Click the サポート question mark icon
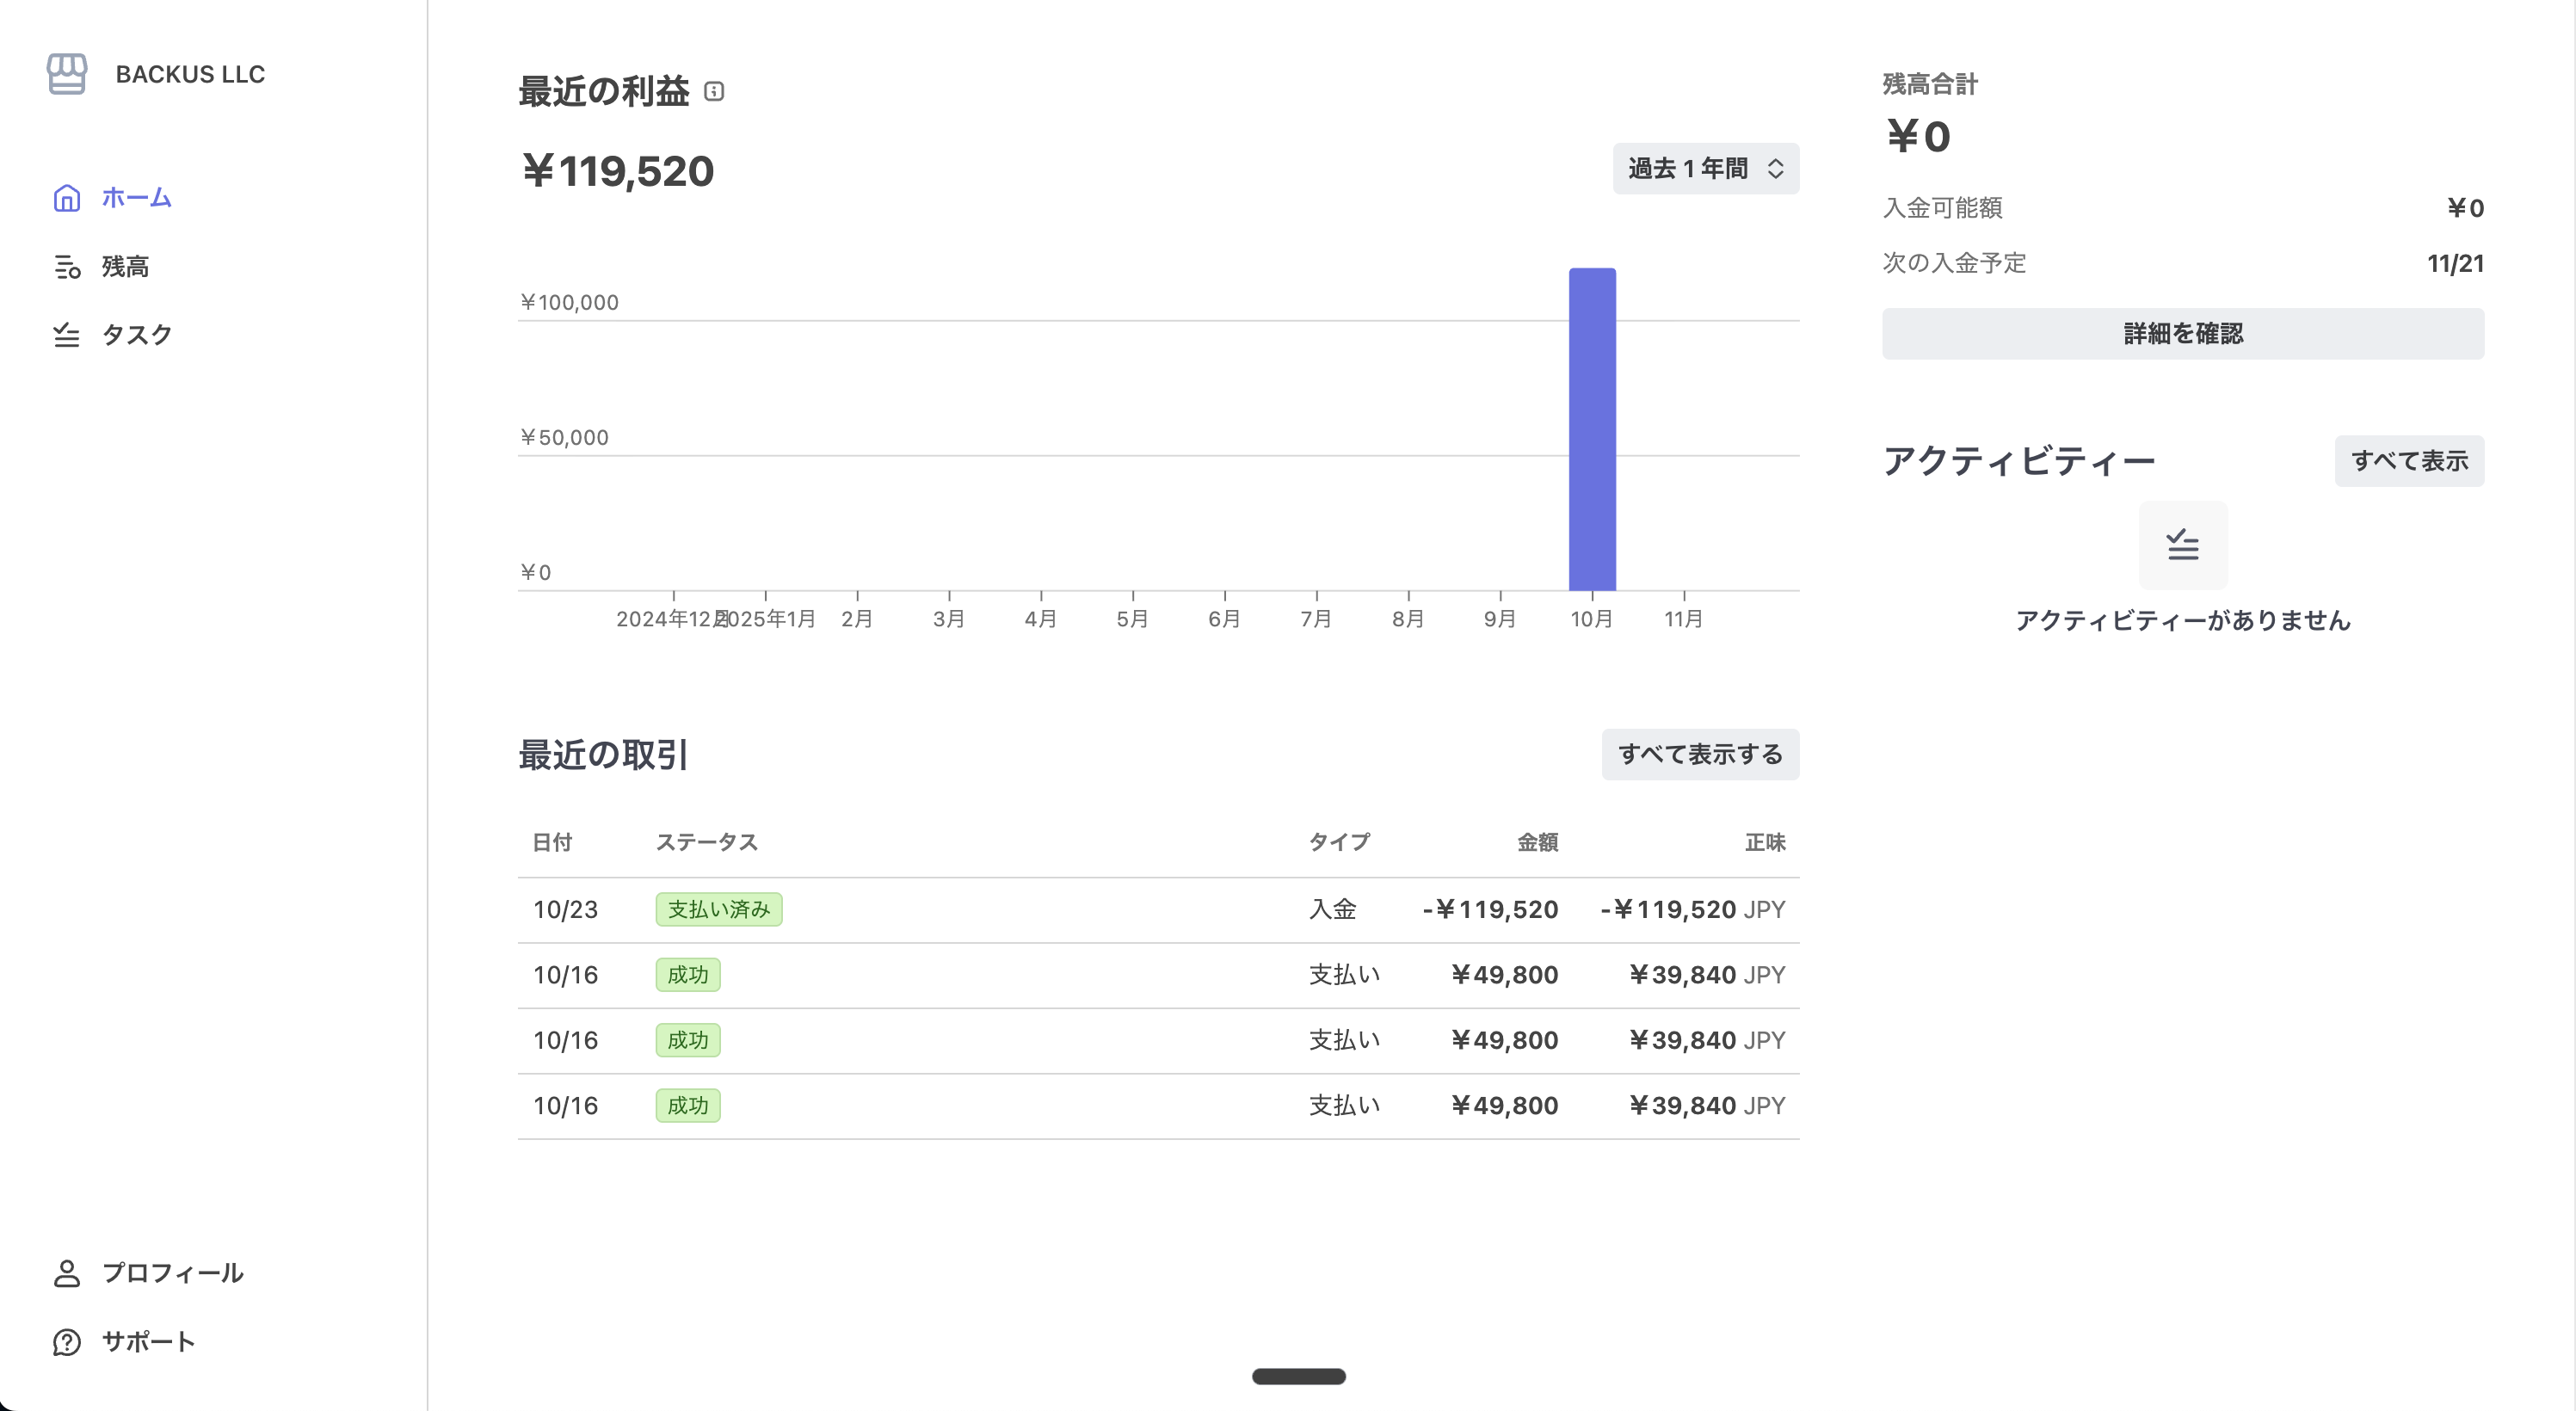The height and width of the screenshot is (1411, 2576). [67, 1342]
